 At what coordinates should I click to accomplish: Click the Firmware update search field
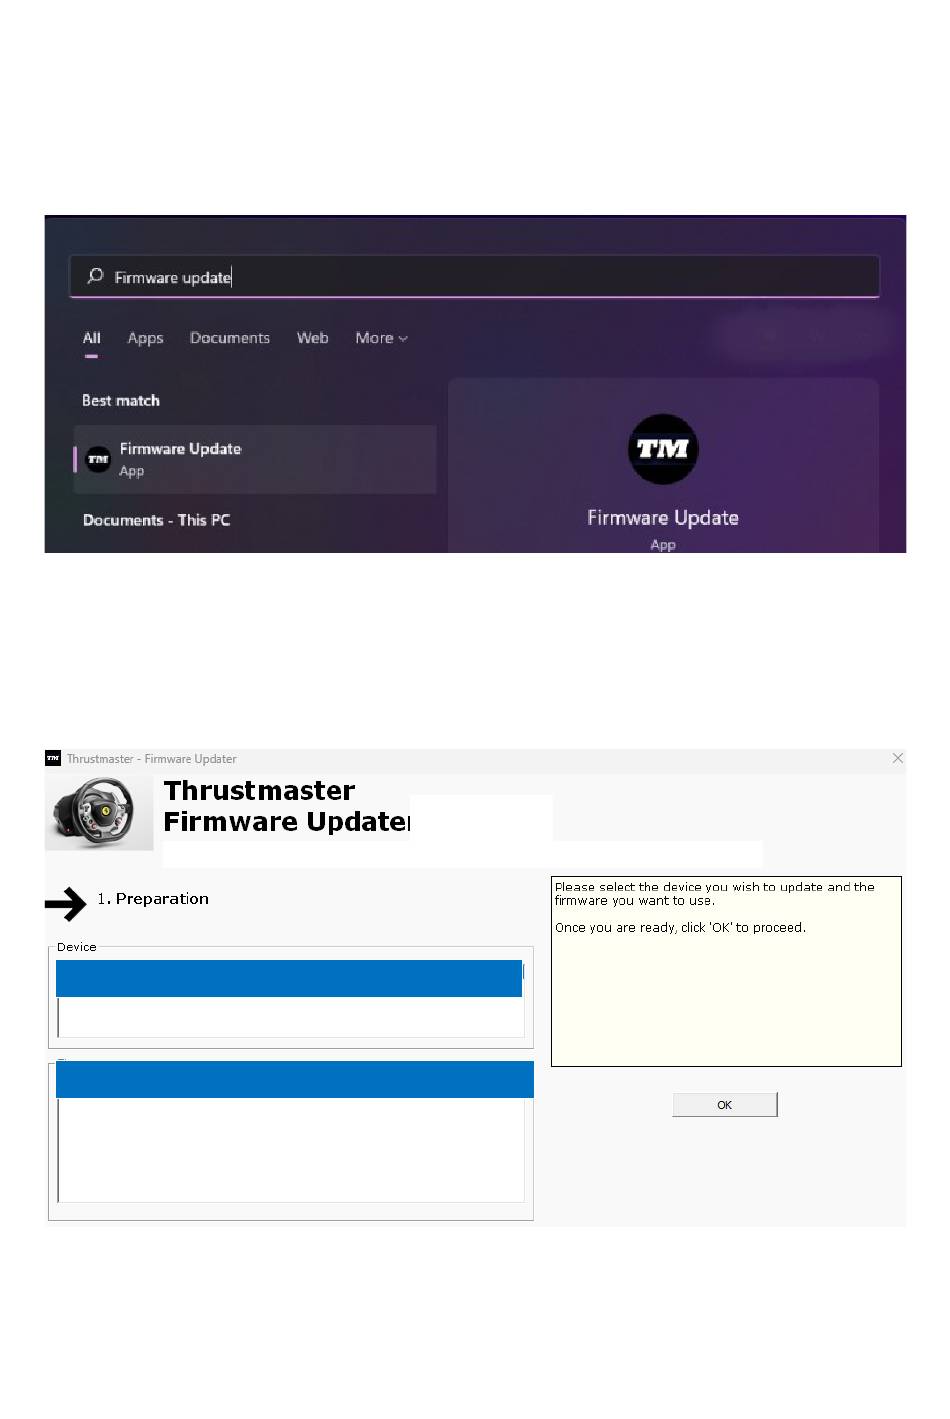pyautogui.click(x=474, y=277)
